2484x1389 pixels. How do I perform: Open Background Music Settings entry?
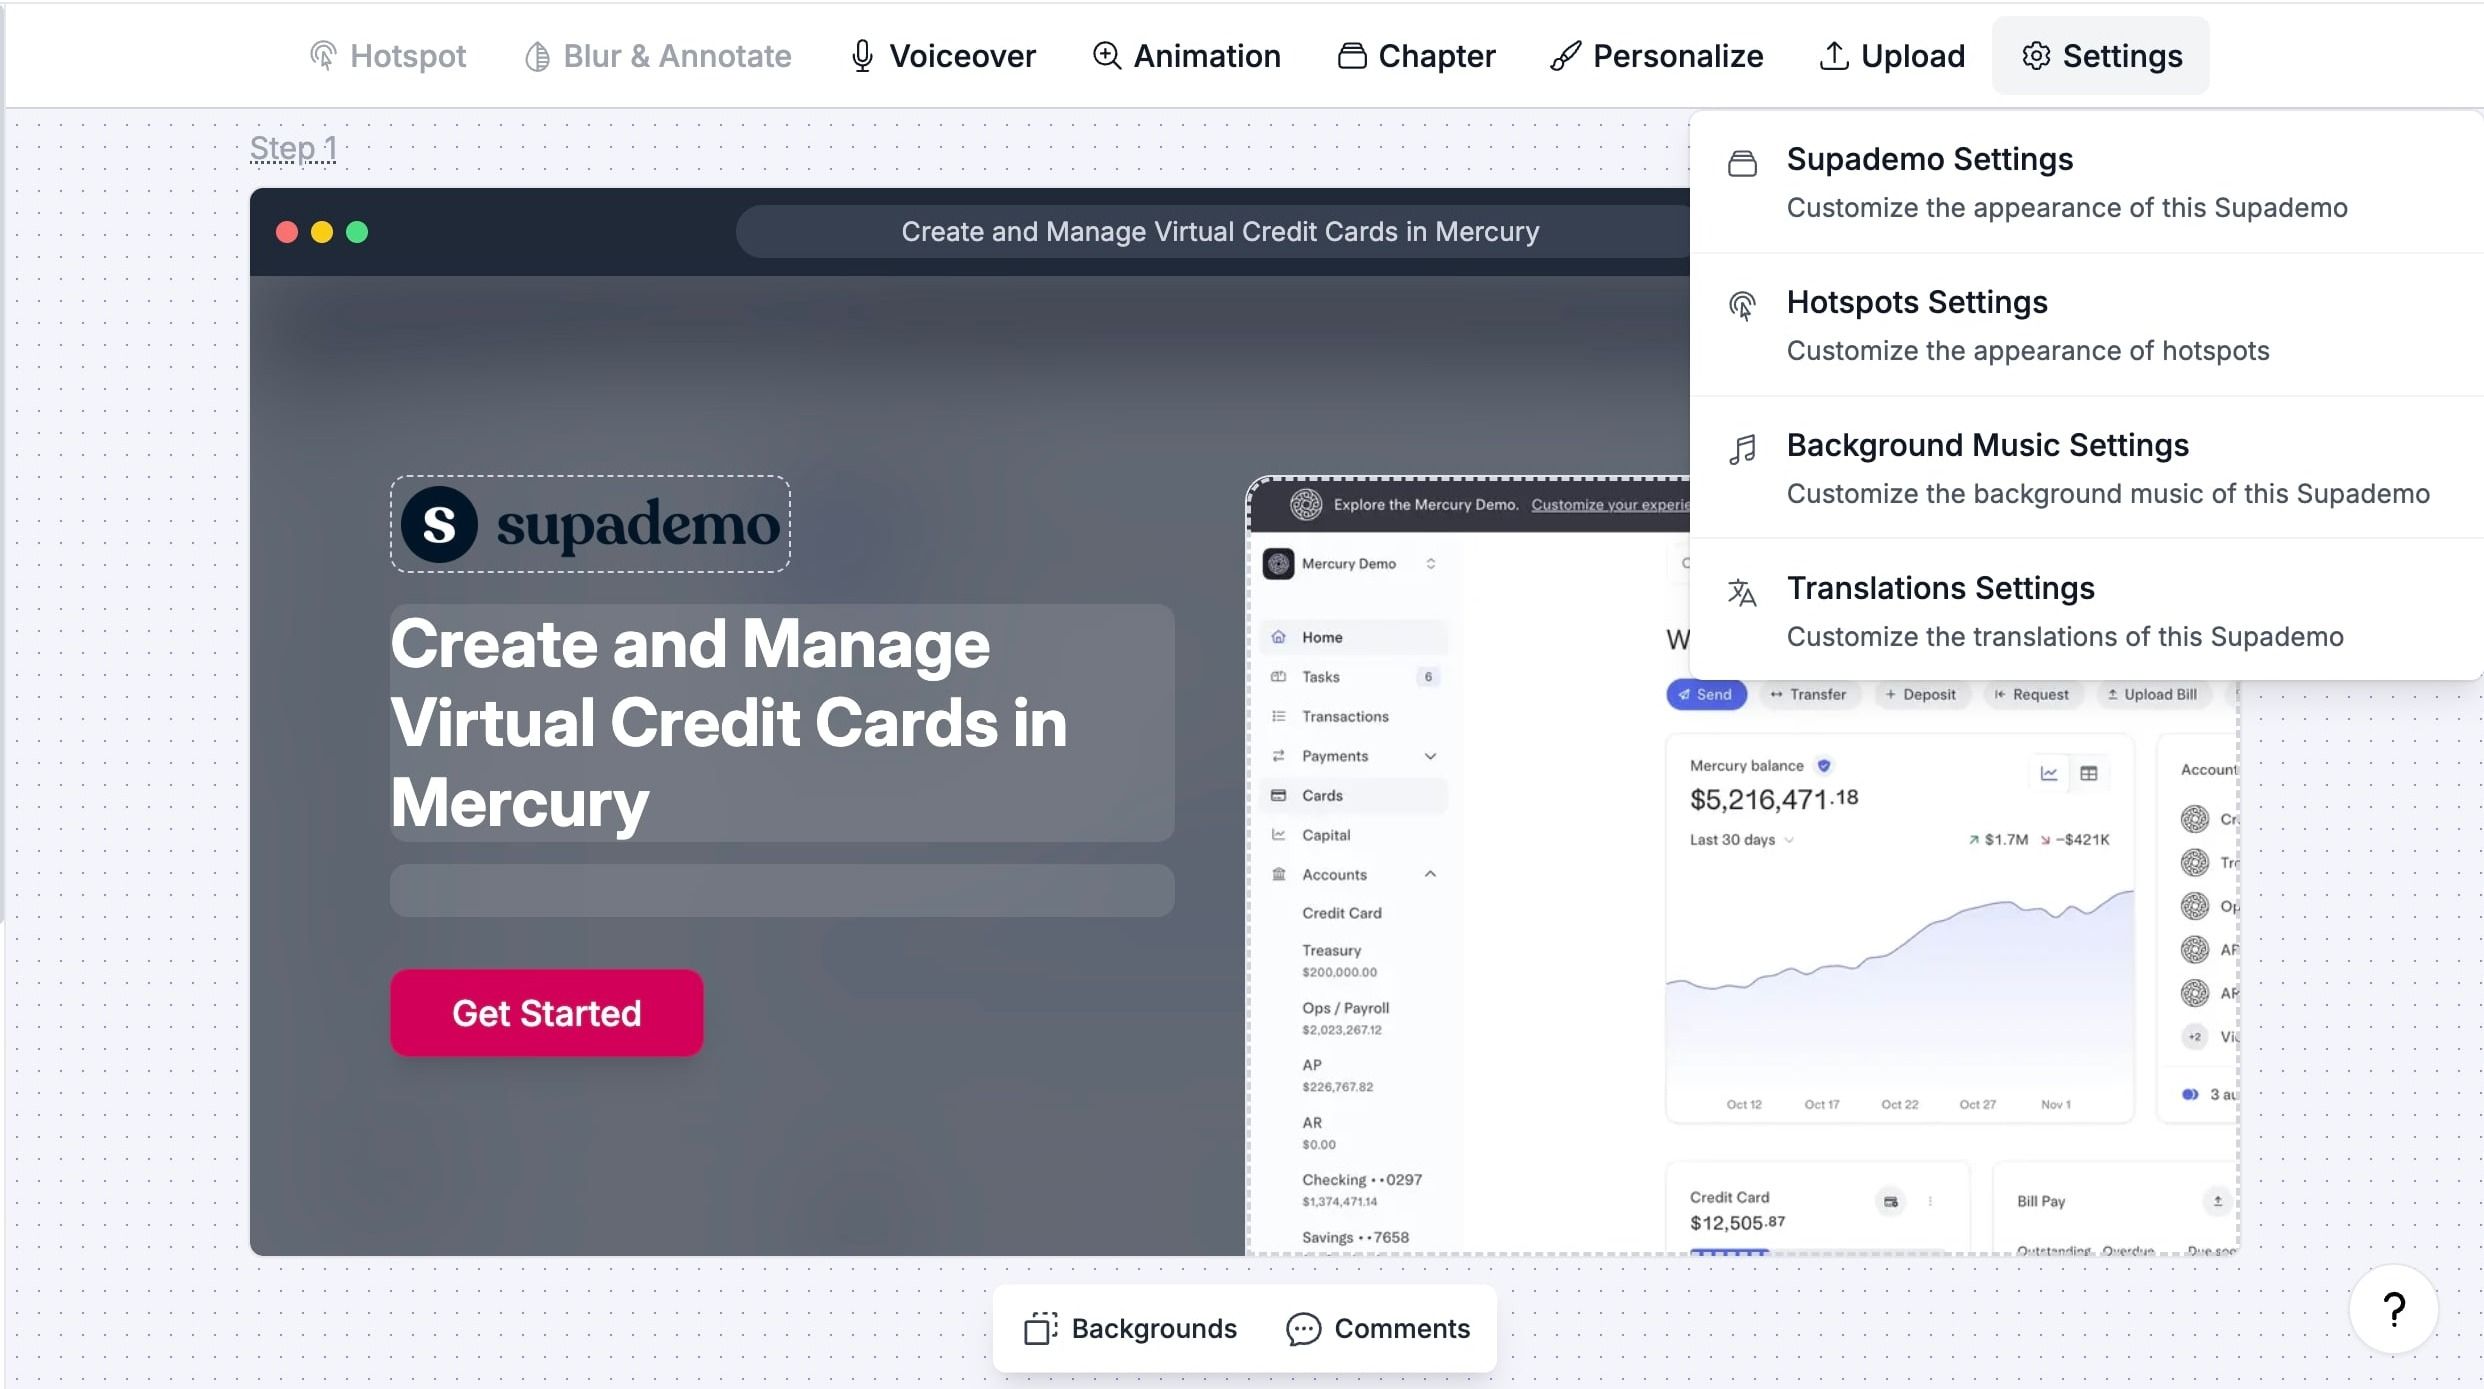click(x=2086, y=469)
